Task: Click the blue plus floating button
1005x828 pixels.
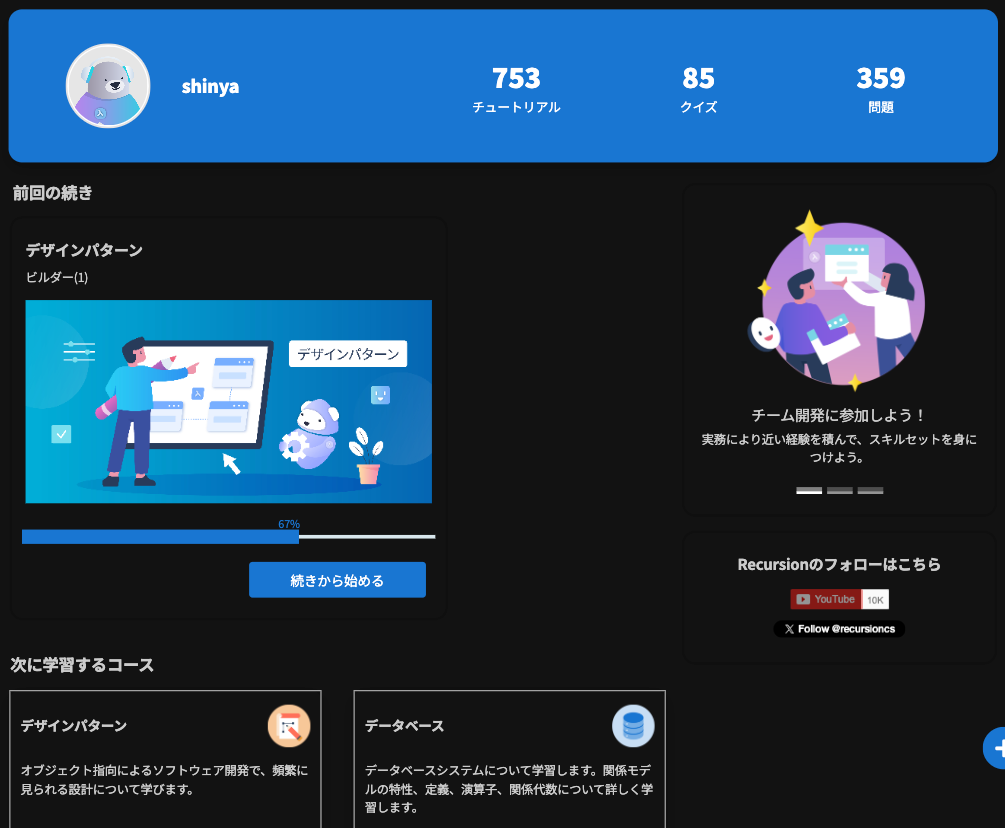Action: (x=997, y=747)
